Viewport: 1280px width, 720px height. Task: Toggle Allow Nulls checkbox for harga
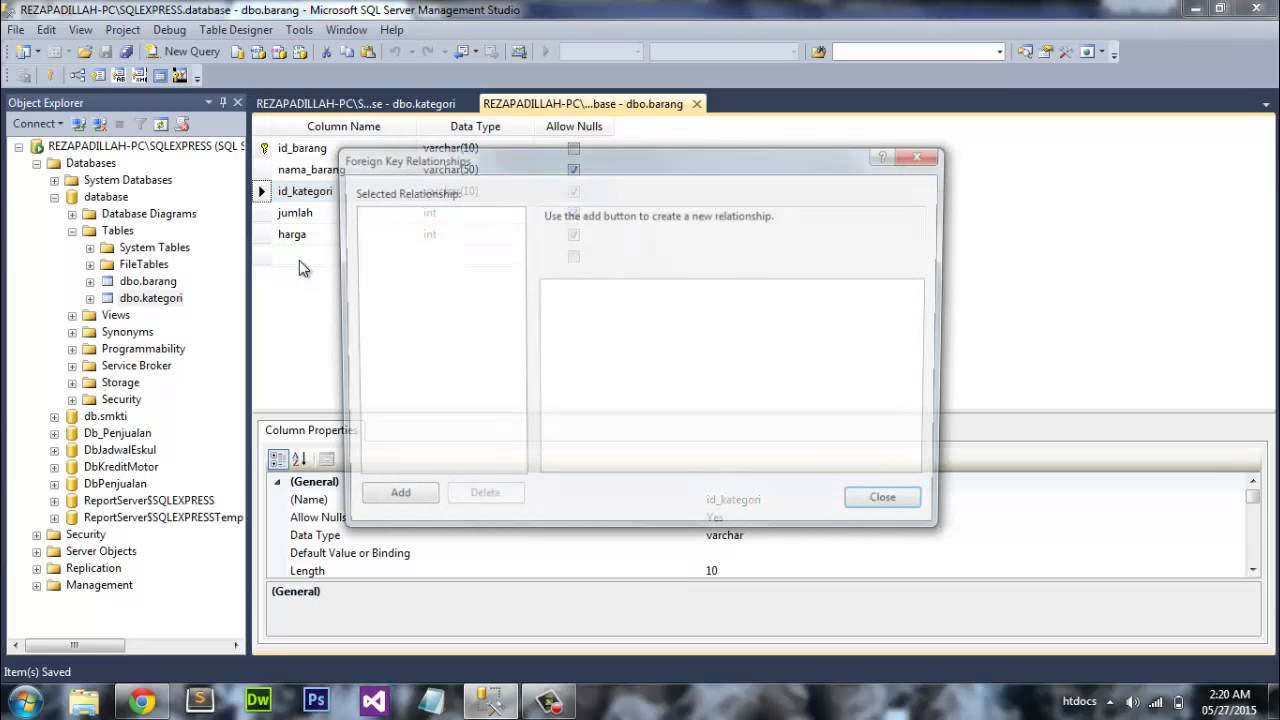point(573,234)
